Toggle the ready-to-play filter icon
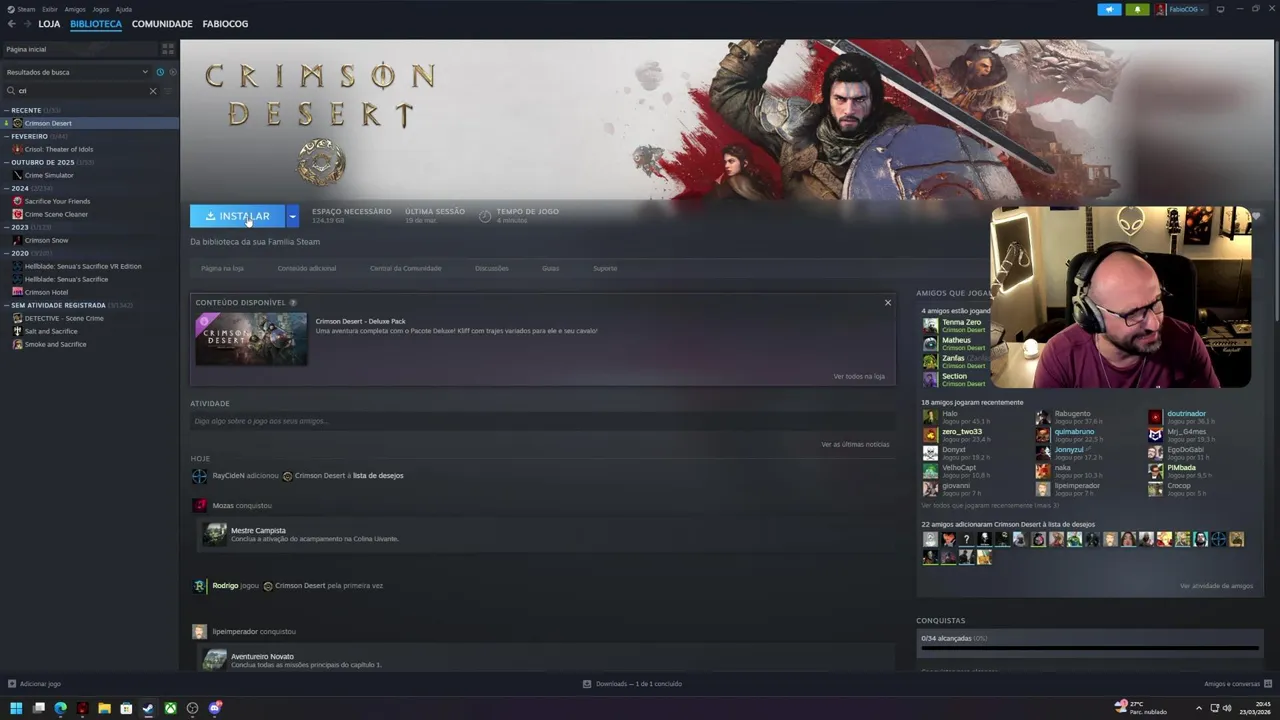 click(172, 72)
